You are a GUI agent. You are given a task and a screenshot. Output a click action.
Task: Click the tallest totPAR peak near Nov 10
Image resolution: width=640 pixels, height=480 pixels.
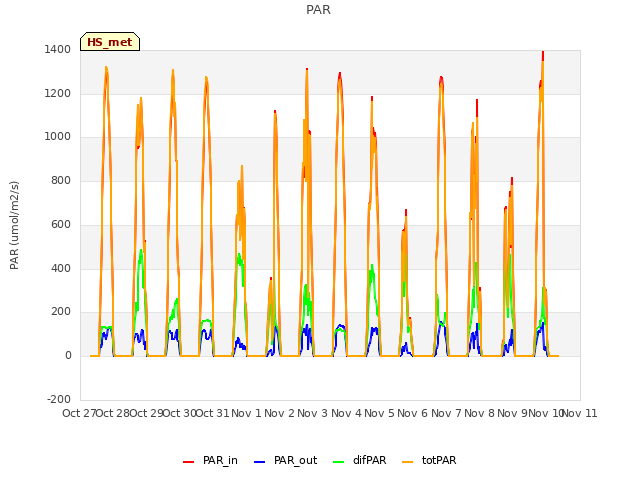(x=543, y=62)
